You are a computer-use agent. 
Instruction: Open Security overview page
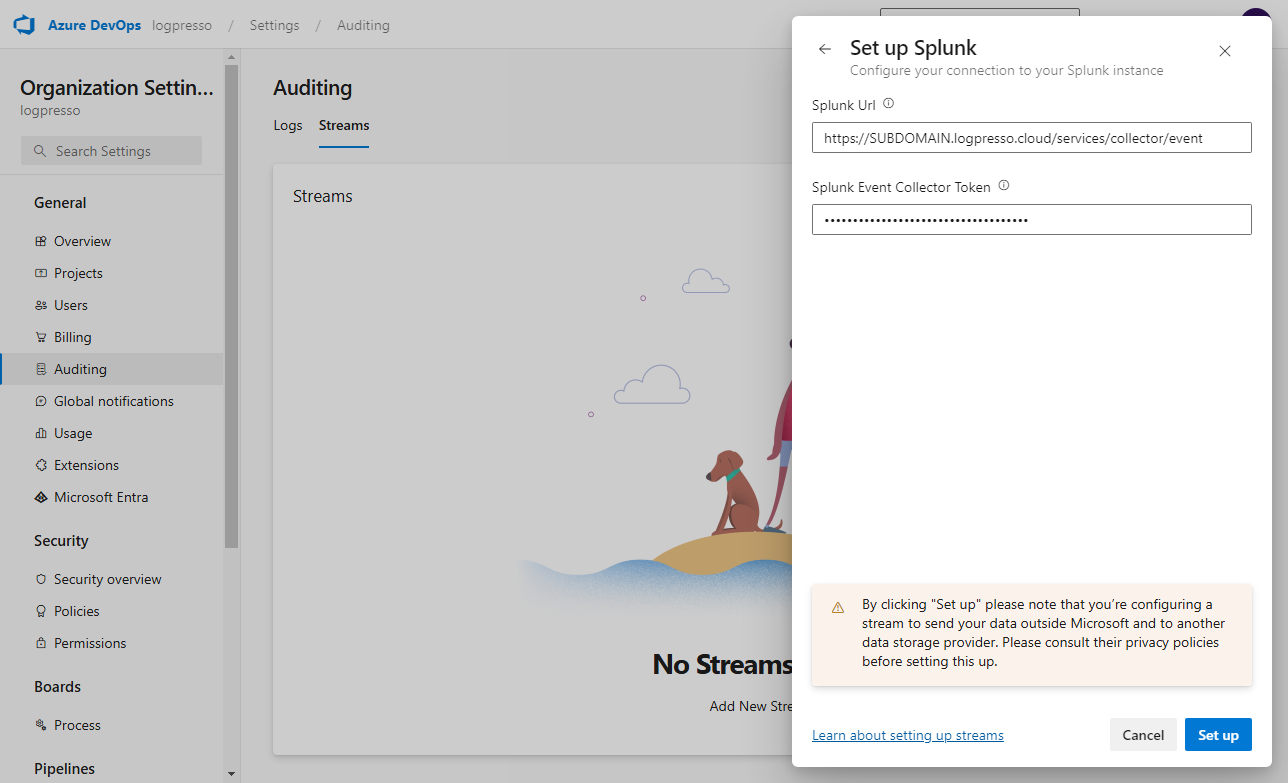tap(112, 579)
